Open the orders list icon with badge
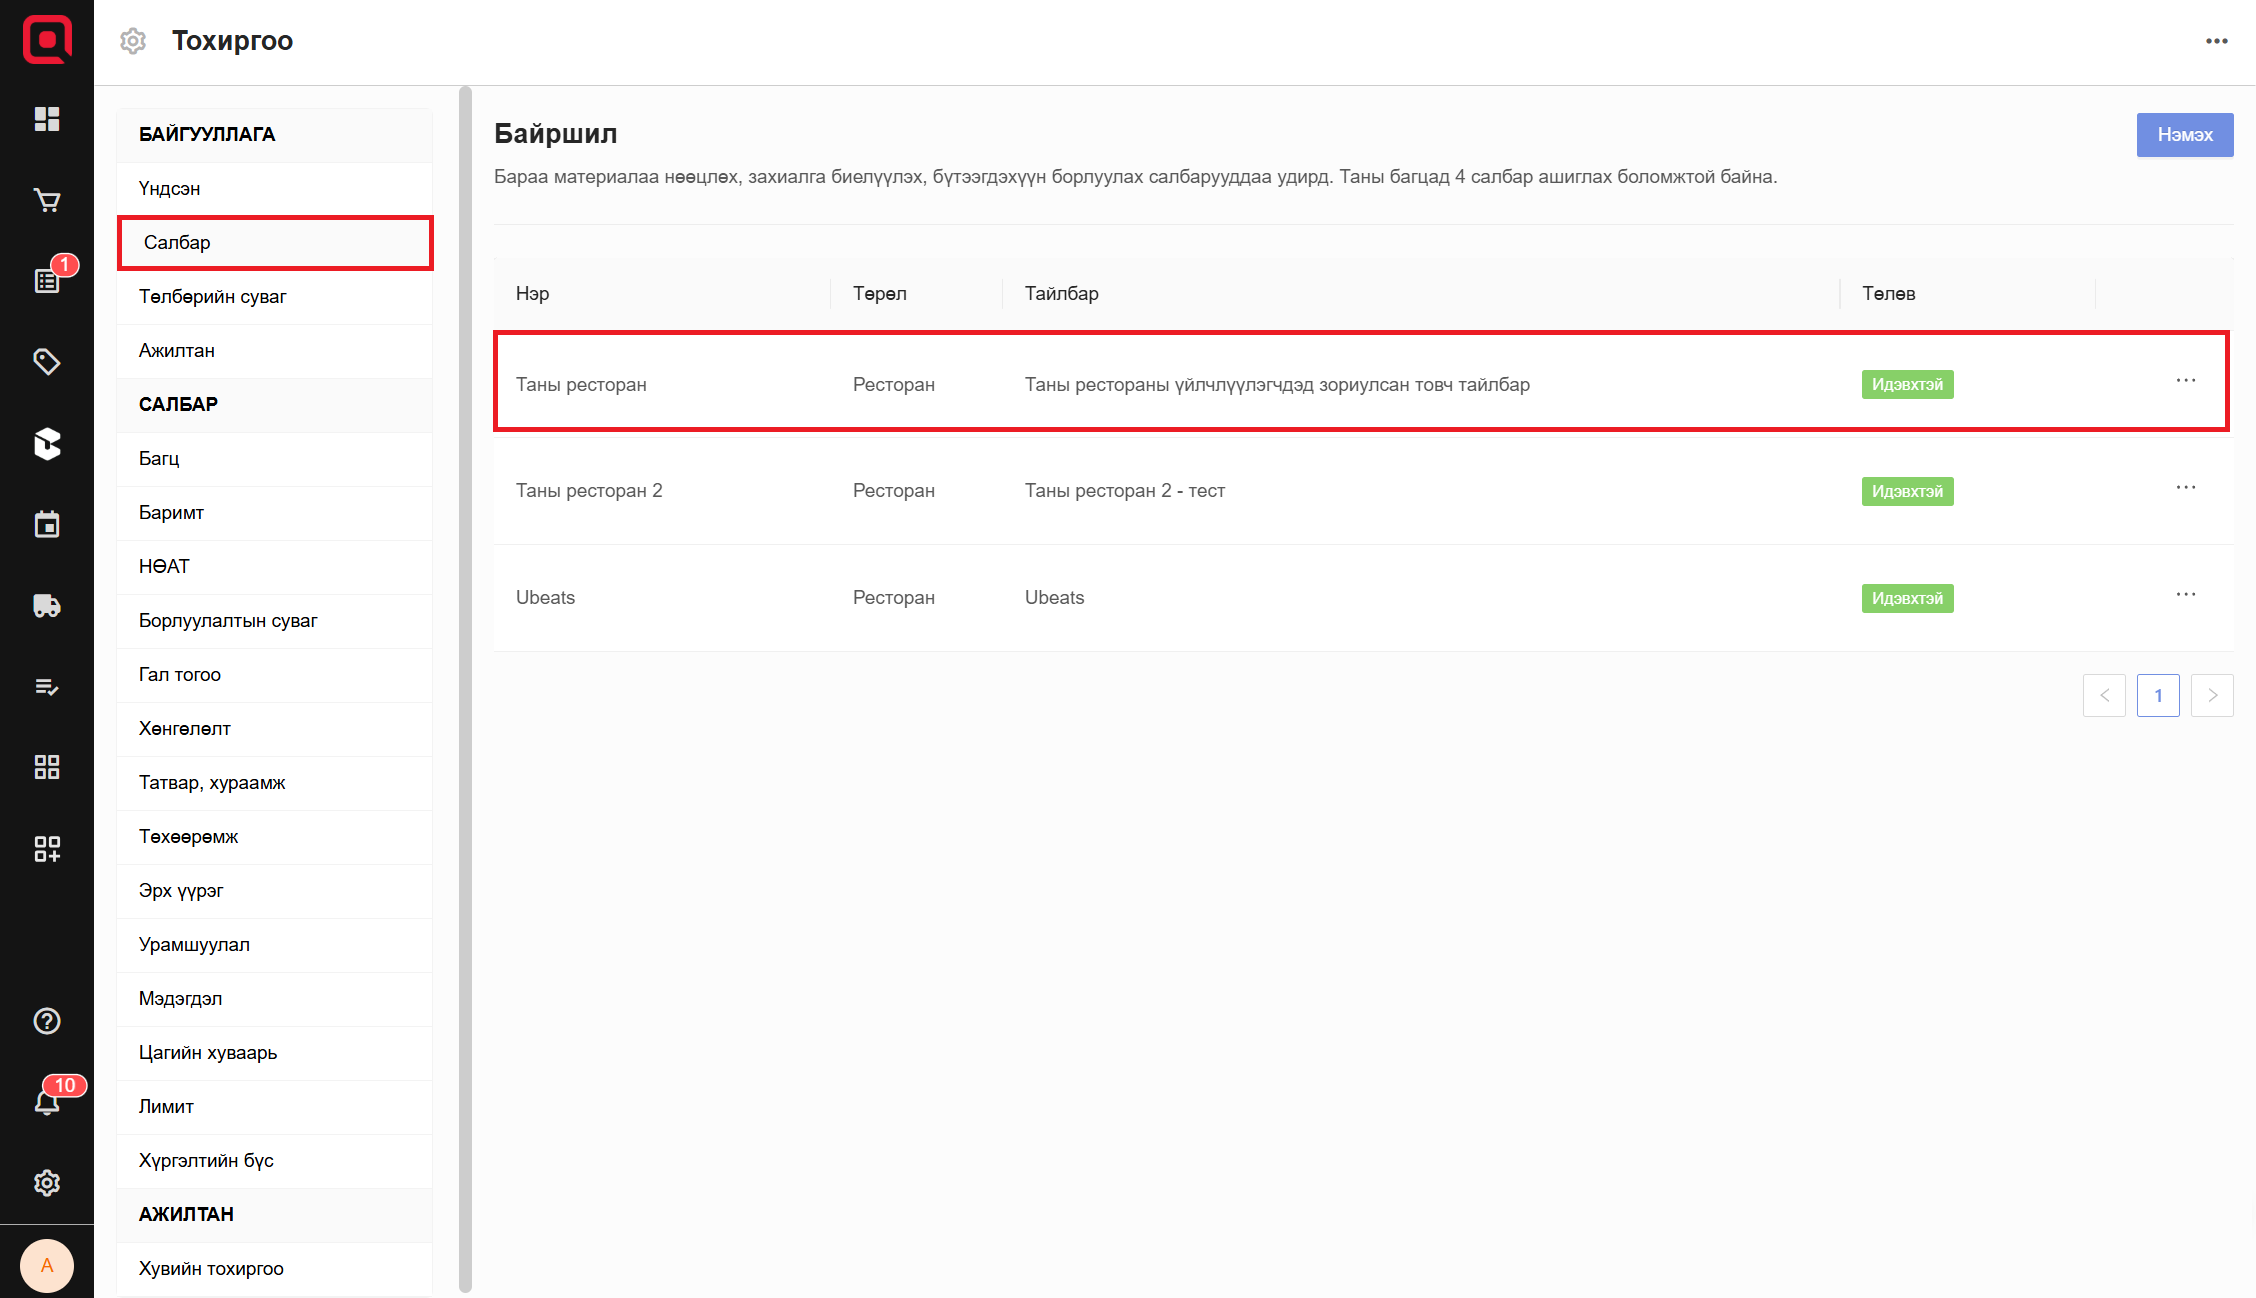Screen dimensions: 2256x1298 (47, 281)
